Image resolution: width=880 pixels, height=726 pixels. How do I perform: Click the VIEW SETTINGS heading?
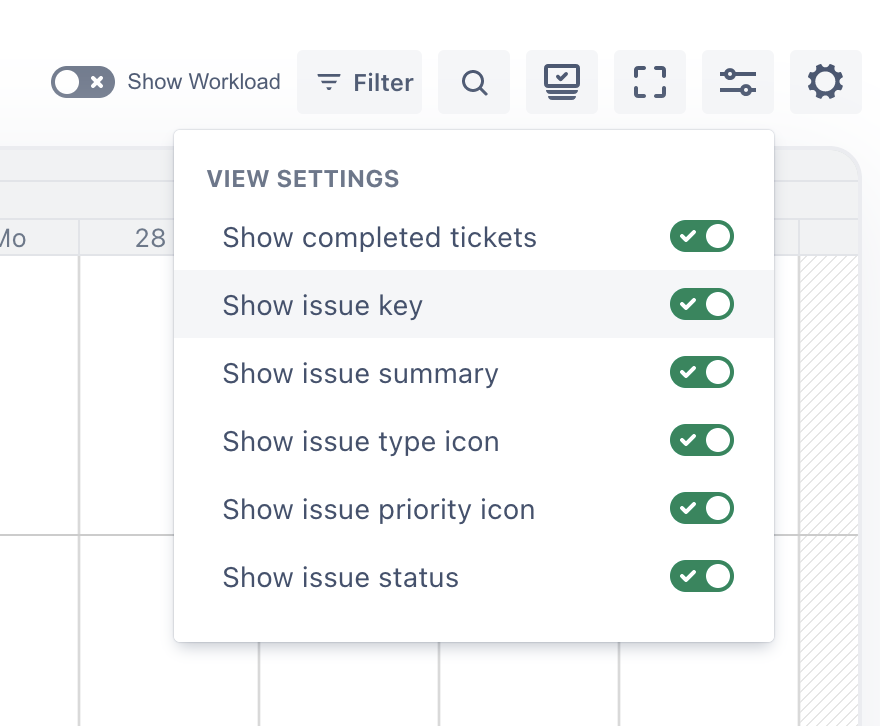[x=303, y=179]
